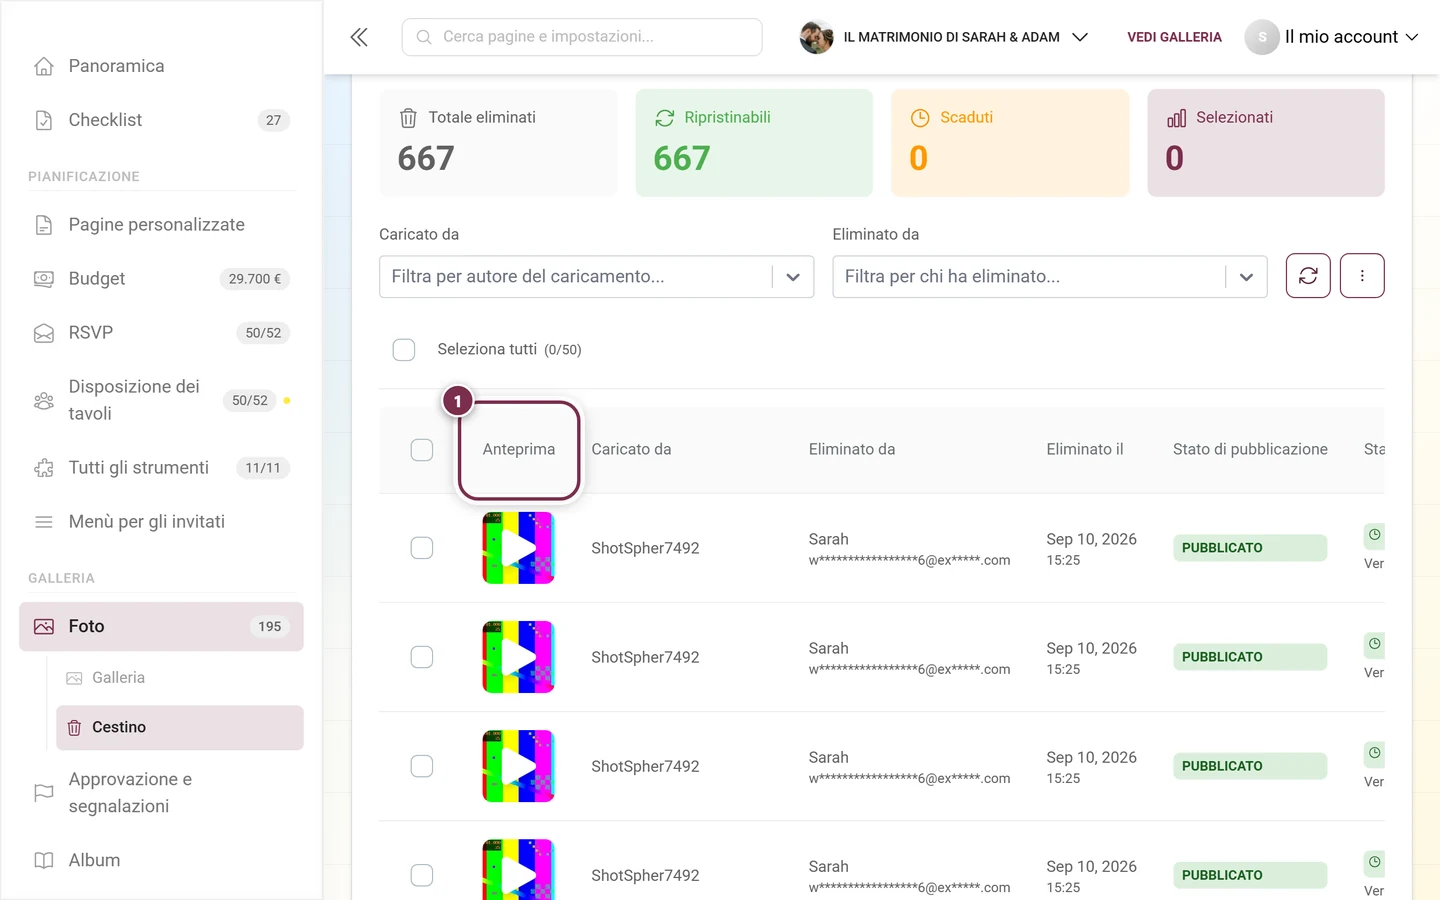Click the Selezionati bar chart icon

pyautogui.click(x=1176, y=118)
